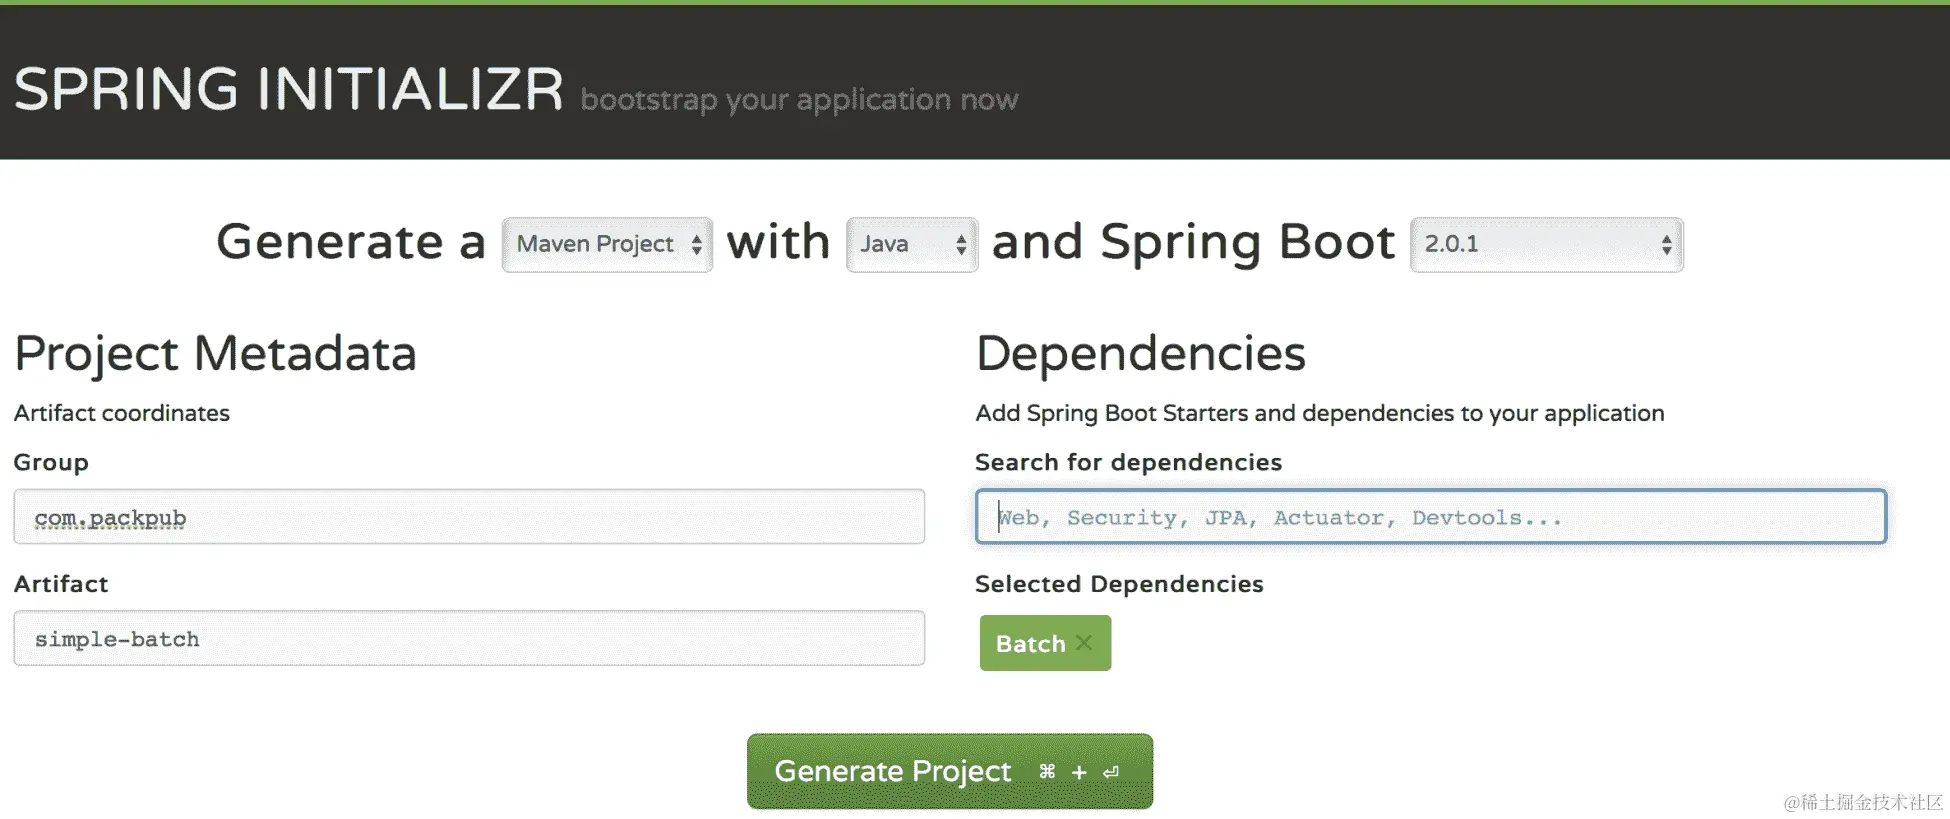The height and width of the screenshot is (819, 1950).
Task: Focus the Group field containing com.packpub
Action: (469, 517)
